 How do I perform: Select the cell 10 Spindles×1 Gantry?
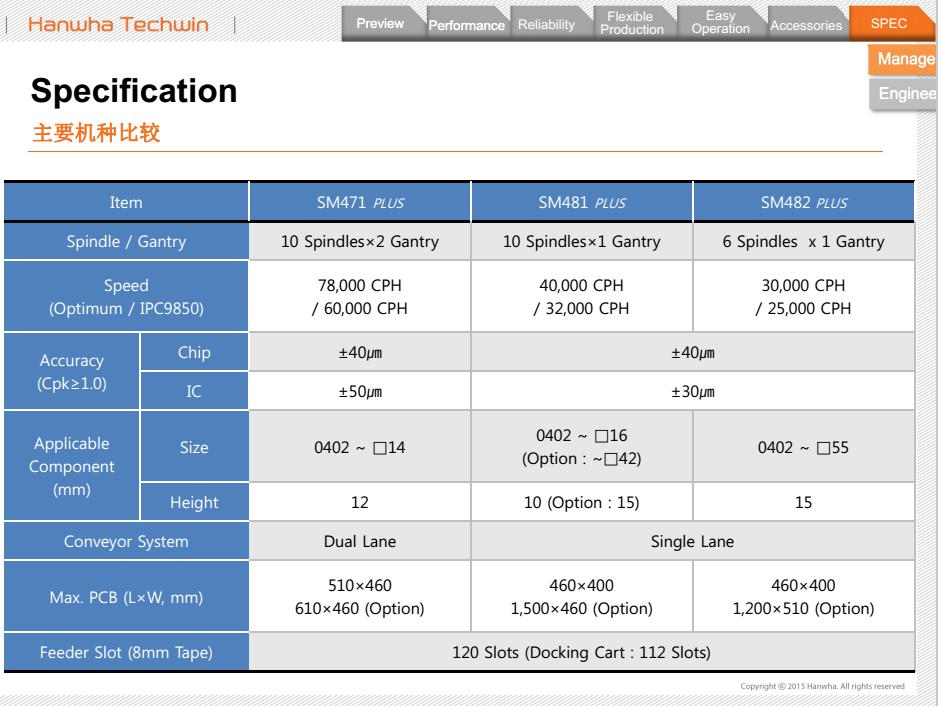[x=582, y=241]
